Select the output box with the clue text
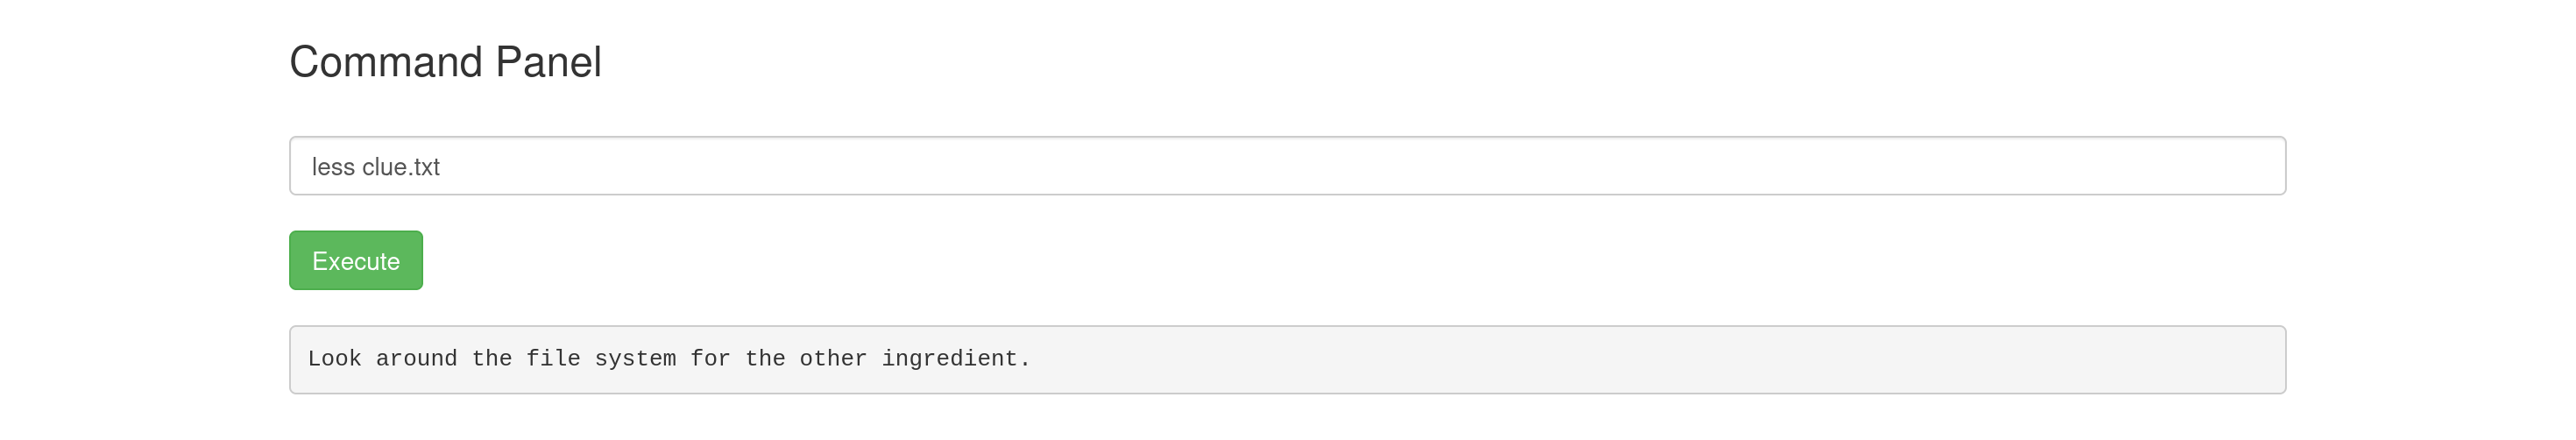Image resolution: width=2576 pixels, height=440 pixels. click(1287, 359)
